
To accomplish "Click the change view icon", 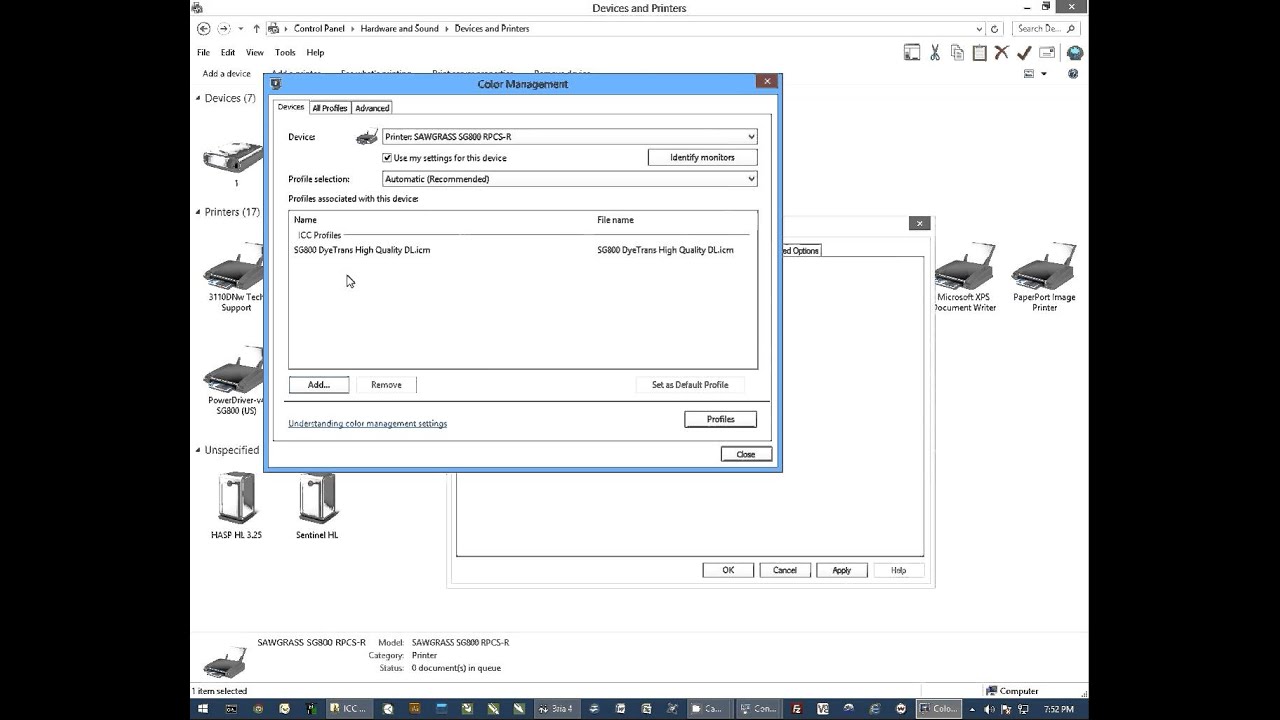I will tap(1029, 74).
